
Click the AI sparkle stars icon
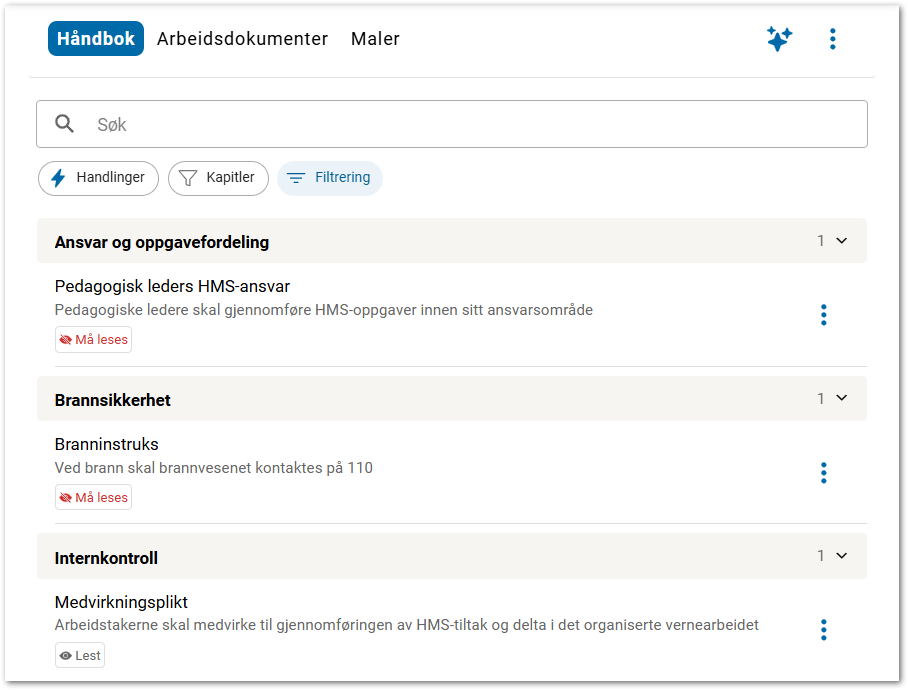[x=779, y=39]
